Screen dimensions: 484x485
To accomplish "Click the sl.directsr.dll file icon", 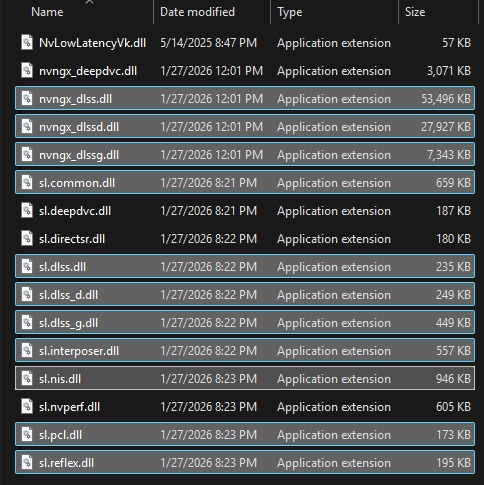I will pyautogui.click(x=27, y=239).
